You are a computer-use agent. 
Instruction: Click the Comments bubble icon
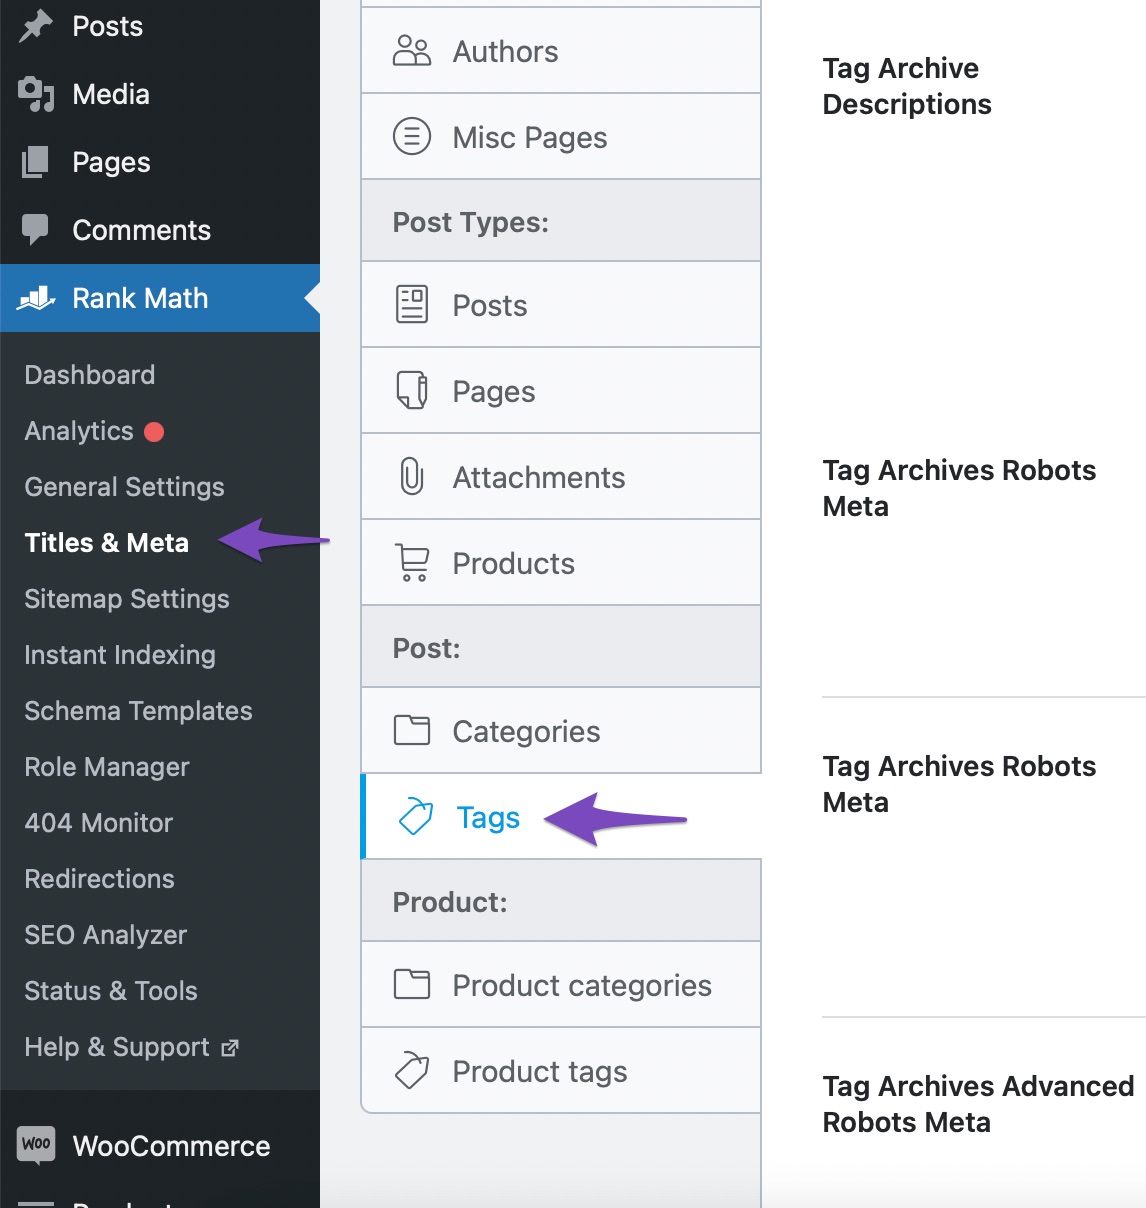36,230
